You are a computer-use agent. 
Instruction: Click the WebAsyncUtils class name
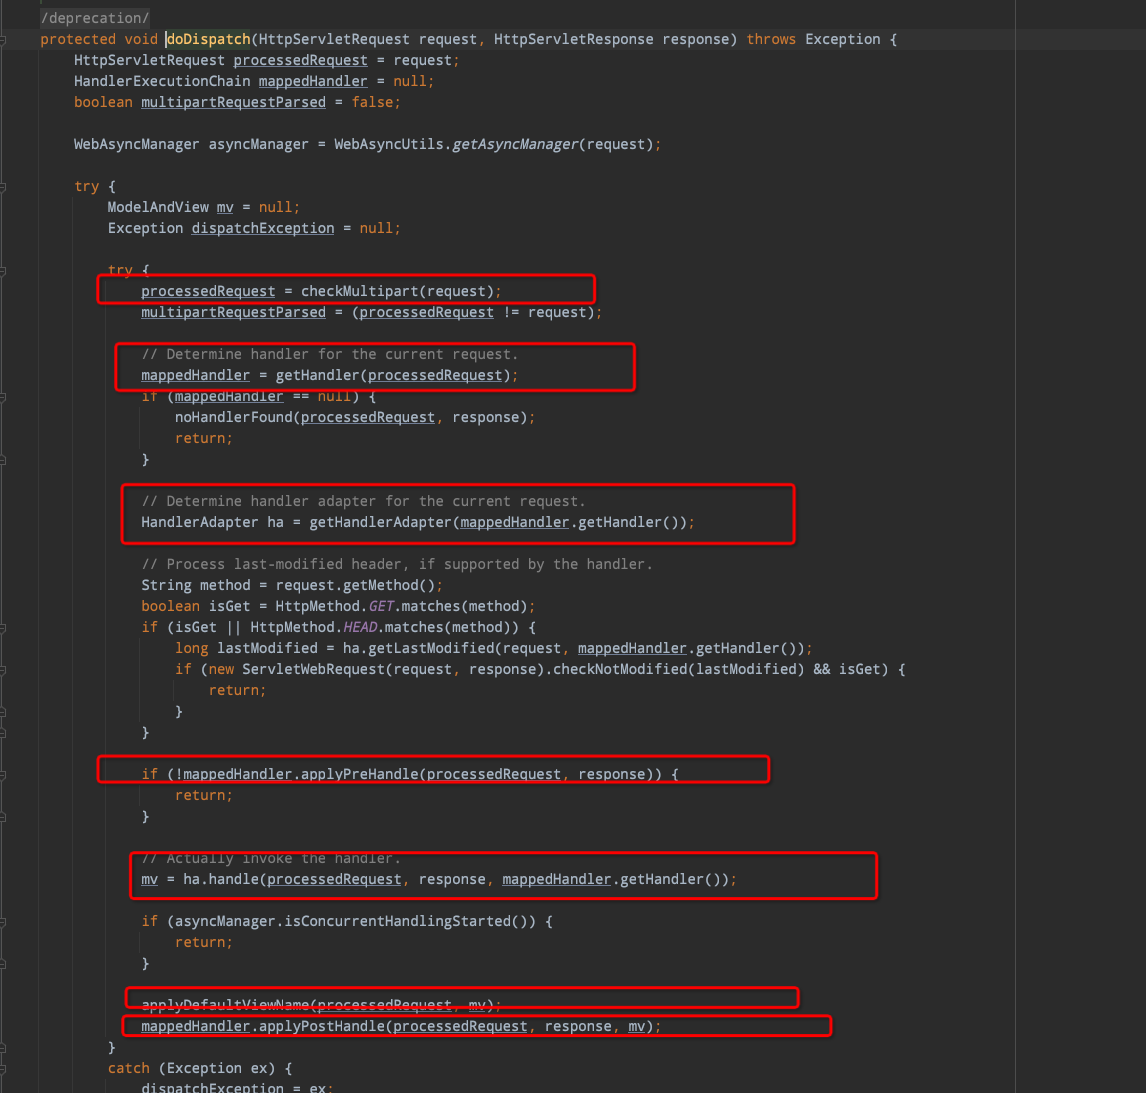point(388,144)
